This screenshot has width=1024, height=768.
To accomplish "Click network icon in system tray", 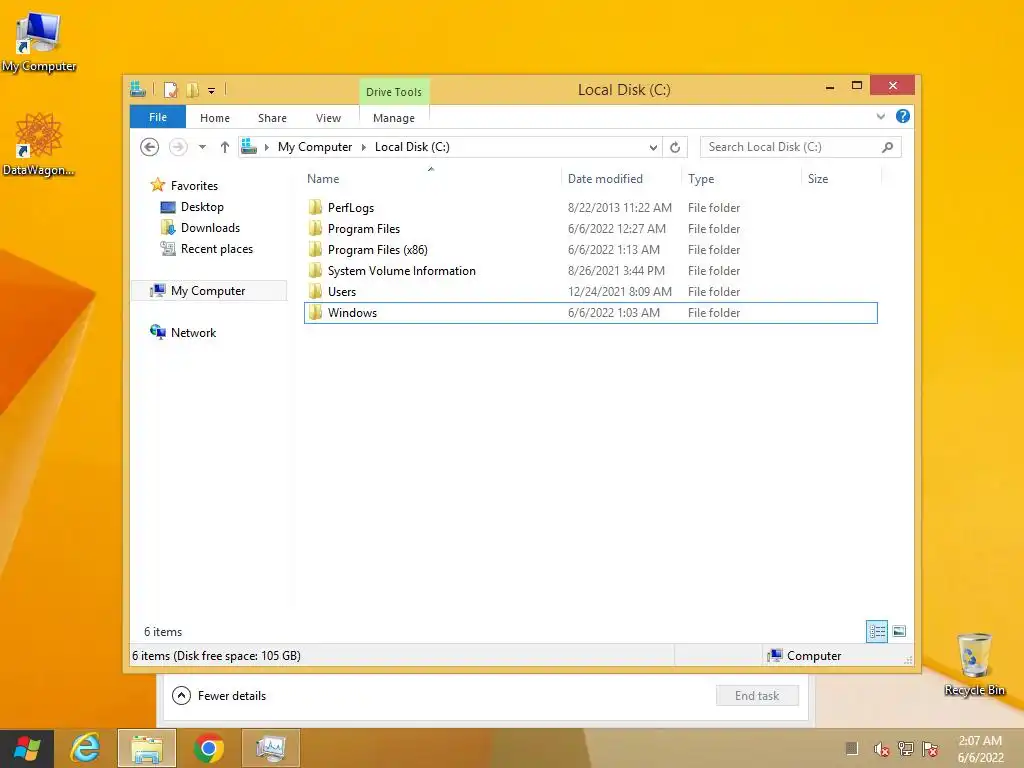I will coord(906,749).
